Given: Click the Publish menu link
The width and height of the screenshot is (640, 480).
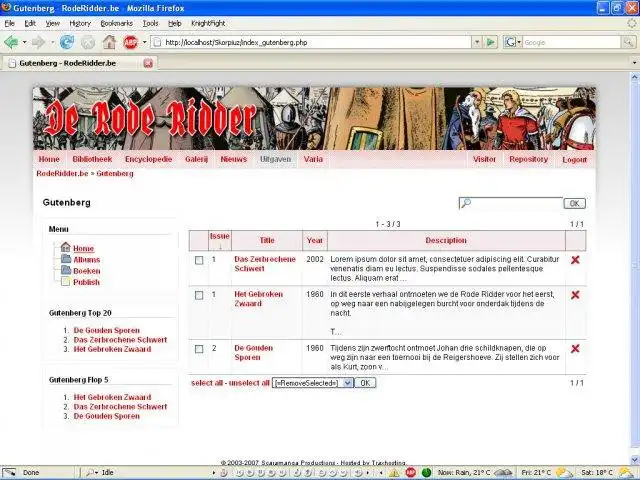Looking at the screenshot, I should click(87, 282).
